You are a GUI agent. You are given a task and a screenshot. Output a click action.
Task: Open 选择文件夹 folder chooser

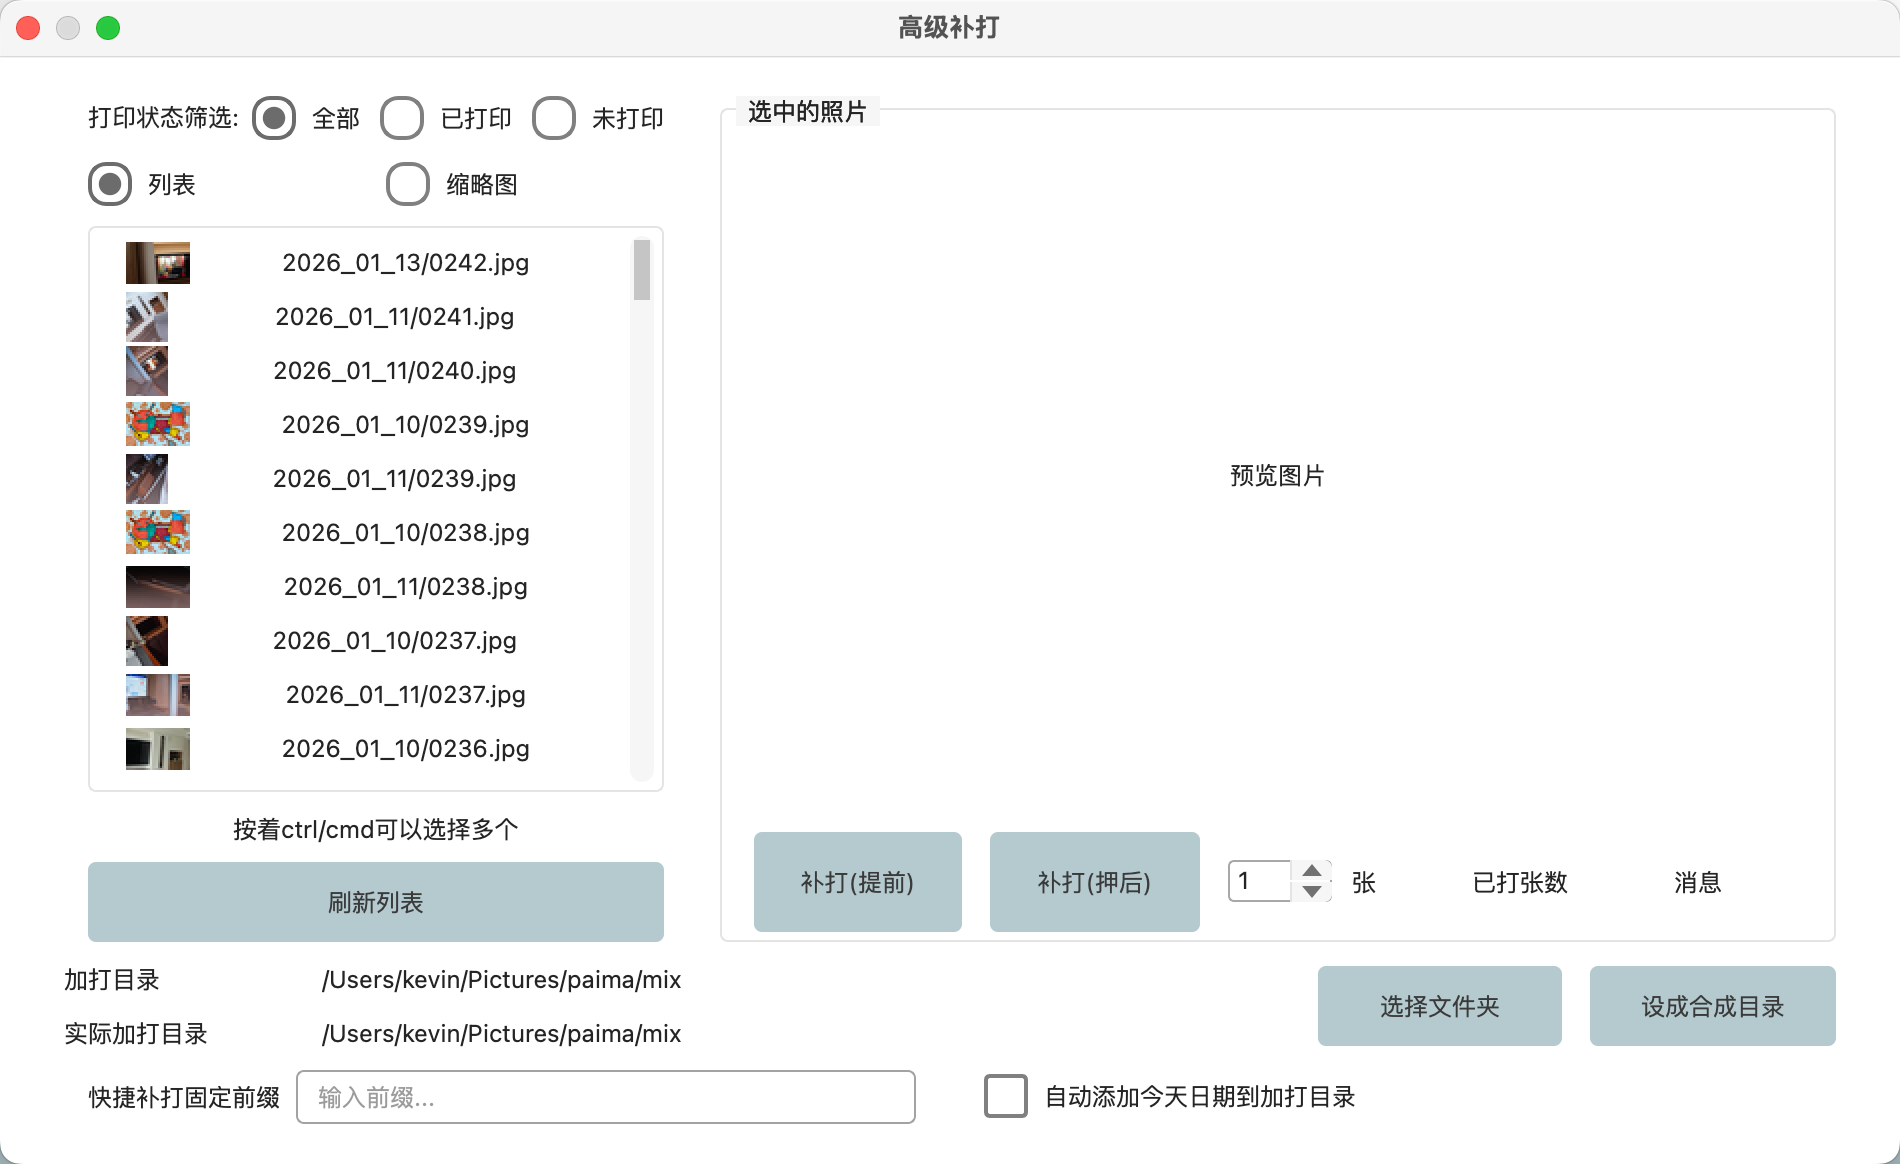tap(1439, 1006)
